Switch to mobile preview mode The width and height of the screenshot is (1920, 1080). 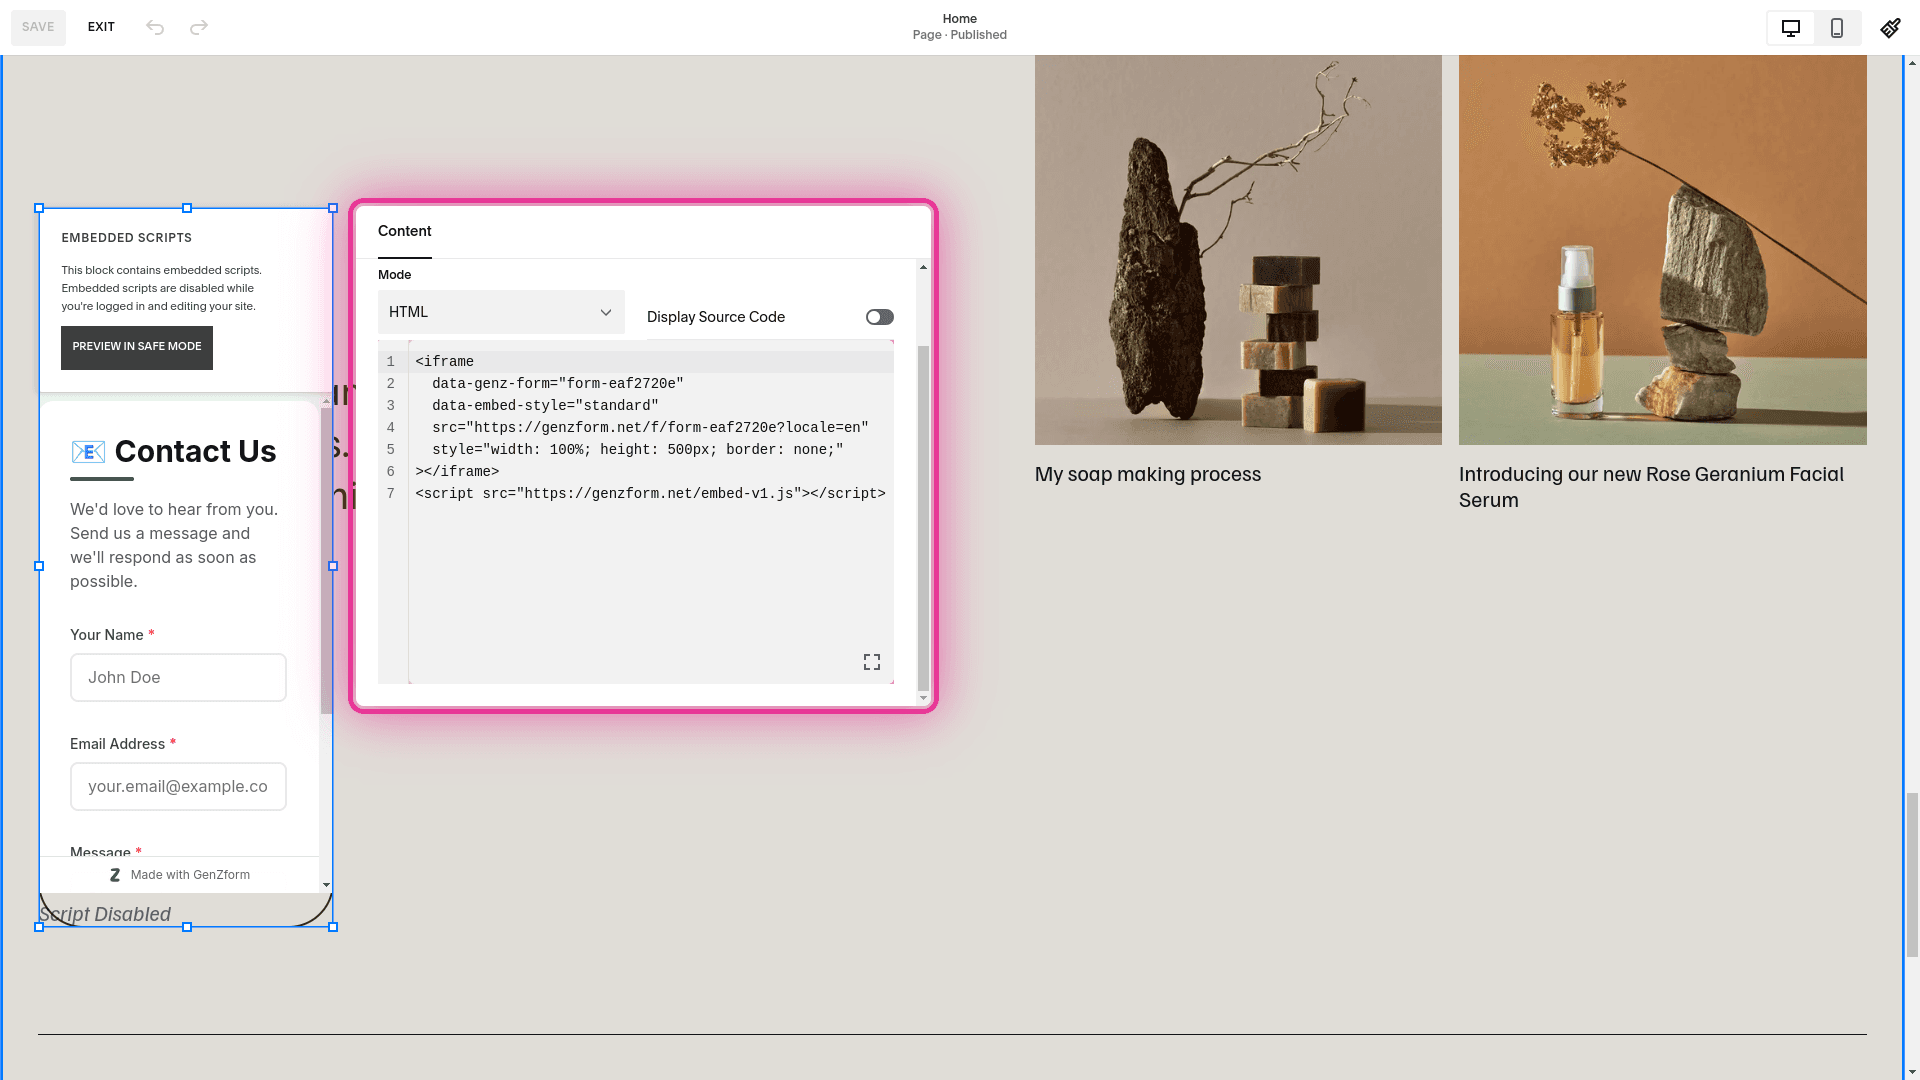(x=1837, y=27)
